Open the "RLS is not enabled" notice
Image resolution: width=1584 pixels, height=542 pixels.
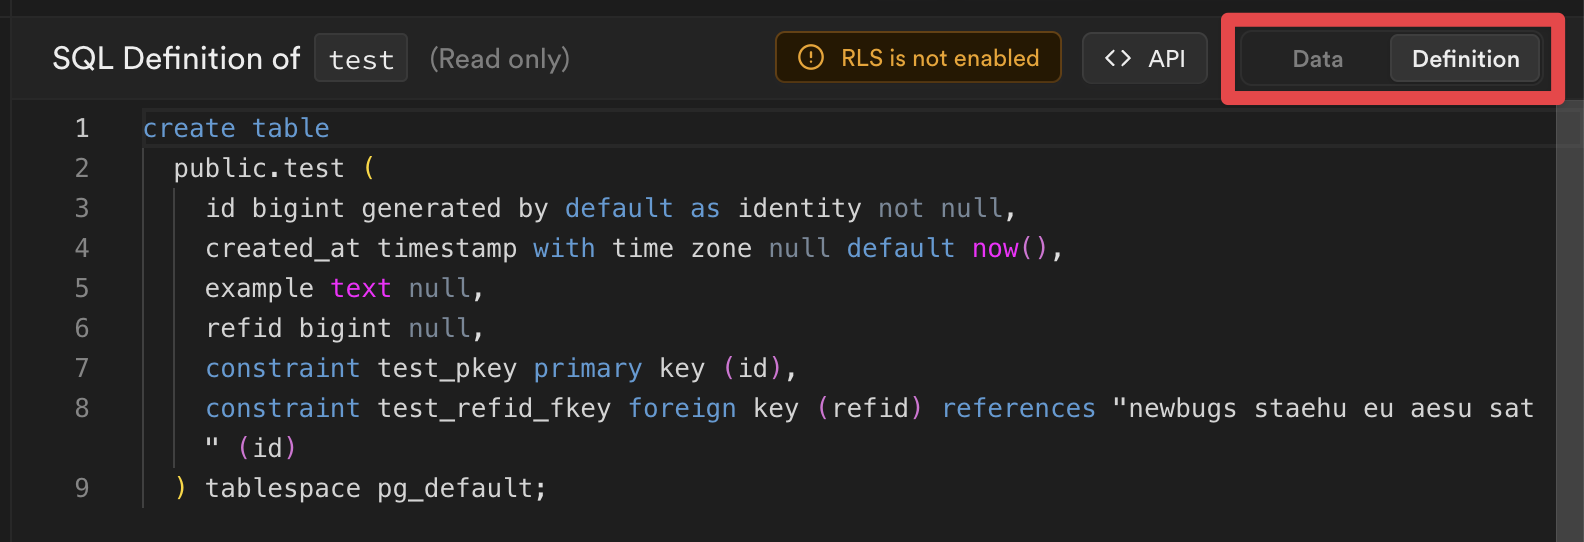click(x=918, y=58)
